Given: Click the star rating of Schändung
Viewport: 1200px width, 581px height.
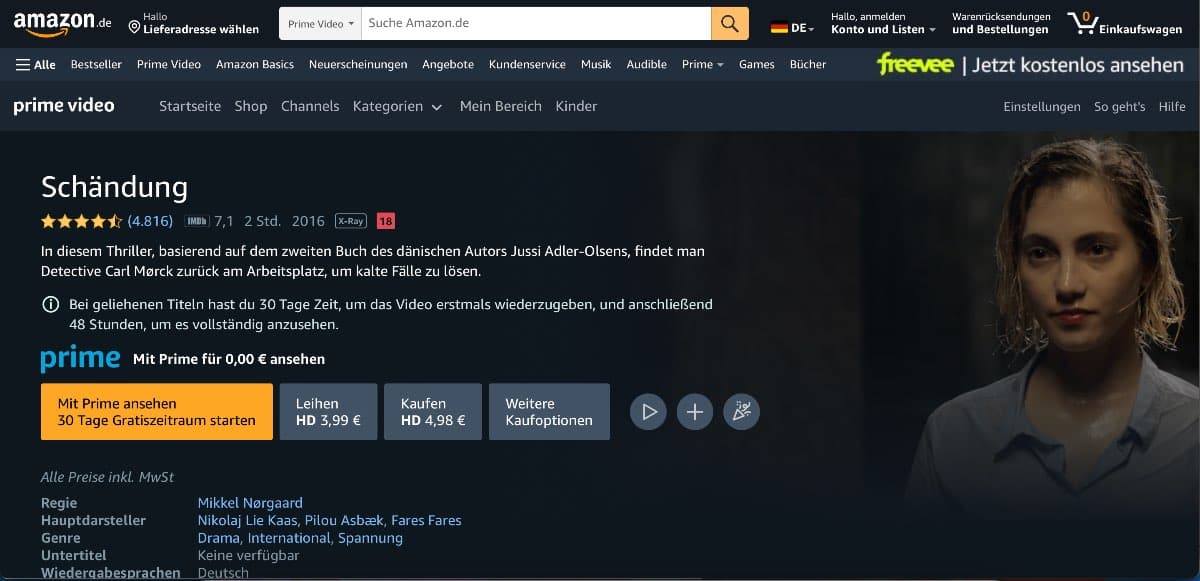Looking at the screenshot, I should tap(82, 221).
